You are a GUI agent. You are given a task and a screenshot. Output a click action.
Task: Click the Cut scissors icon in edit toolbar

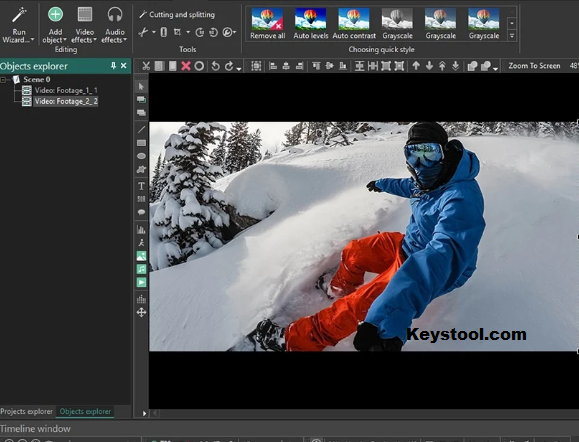tap(146, 66)
